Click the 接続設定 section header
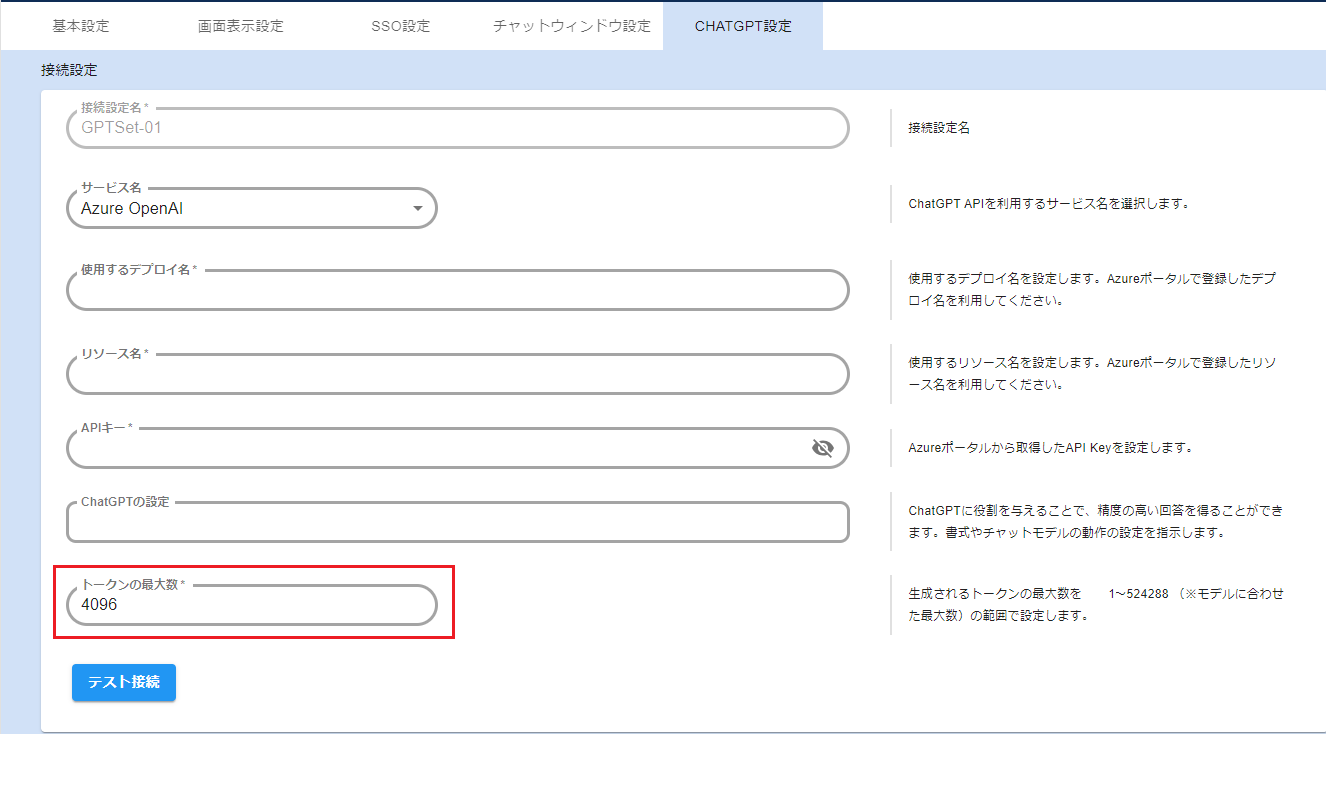The width and height of the screenshot is (1326, 785). 69,70
